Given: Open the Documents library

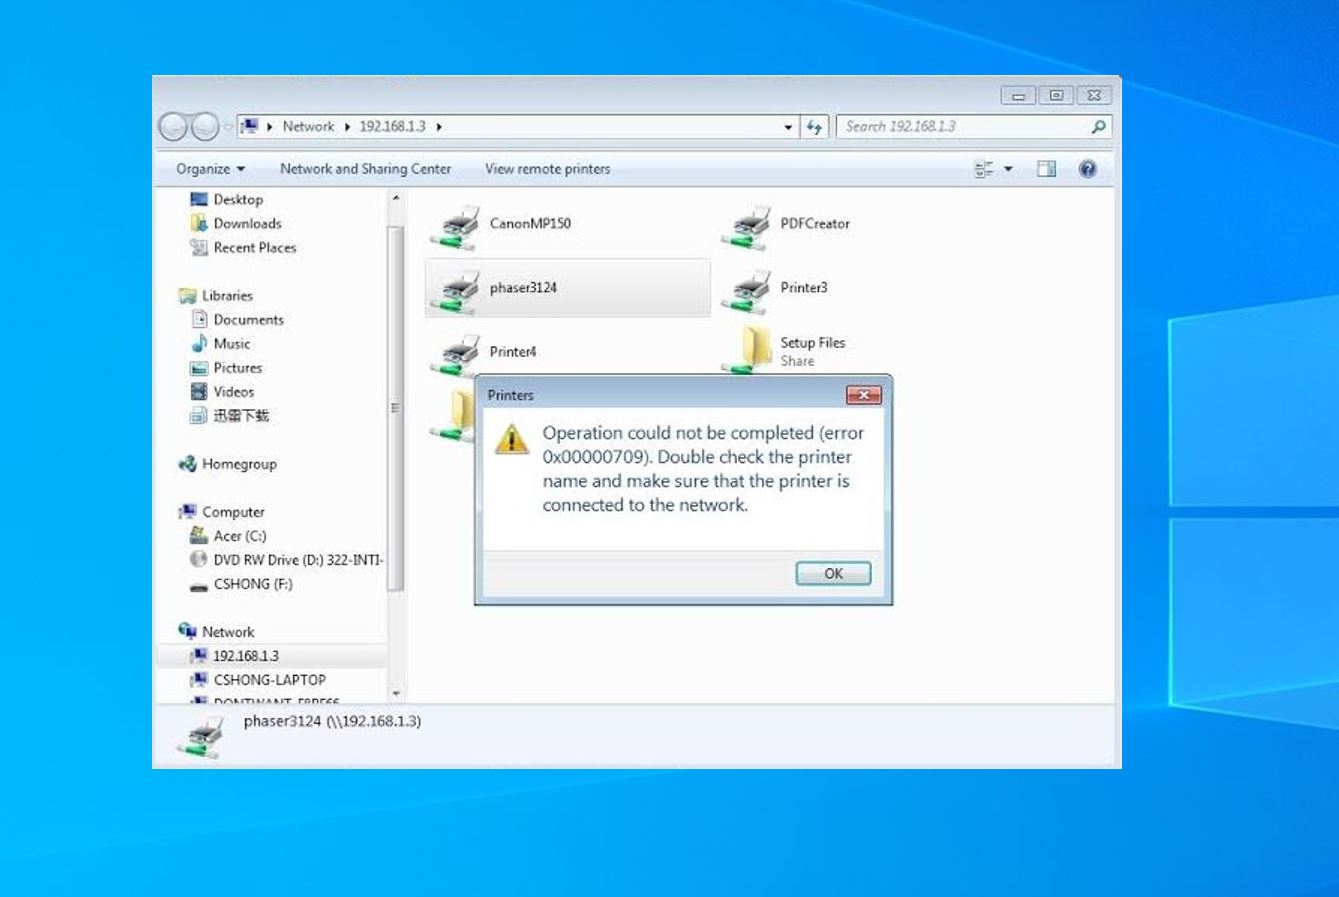Looking at the screenshot, I should pos(248,319).
